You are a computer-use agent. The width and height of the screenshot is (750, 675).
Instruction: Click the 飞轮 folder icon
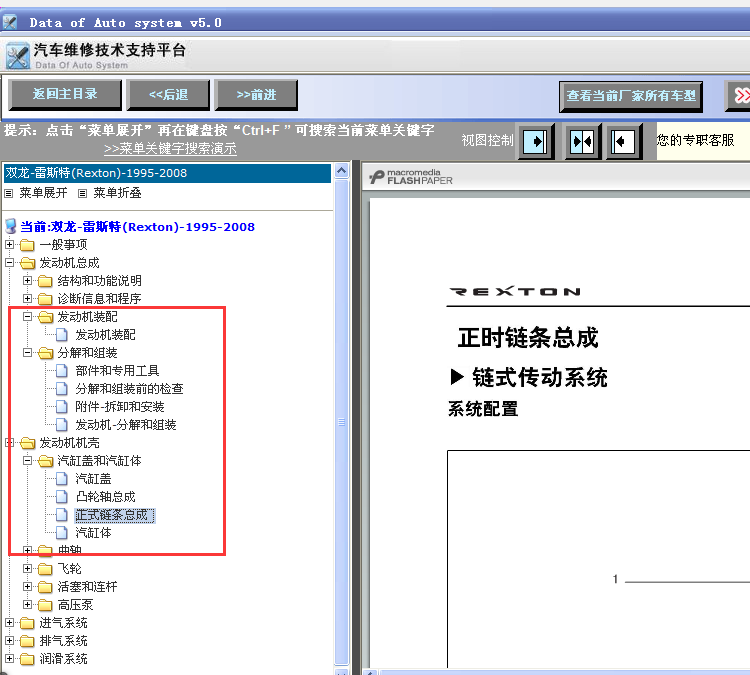point(45,569)
